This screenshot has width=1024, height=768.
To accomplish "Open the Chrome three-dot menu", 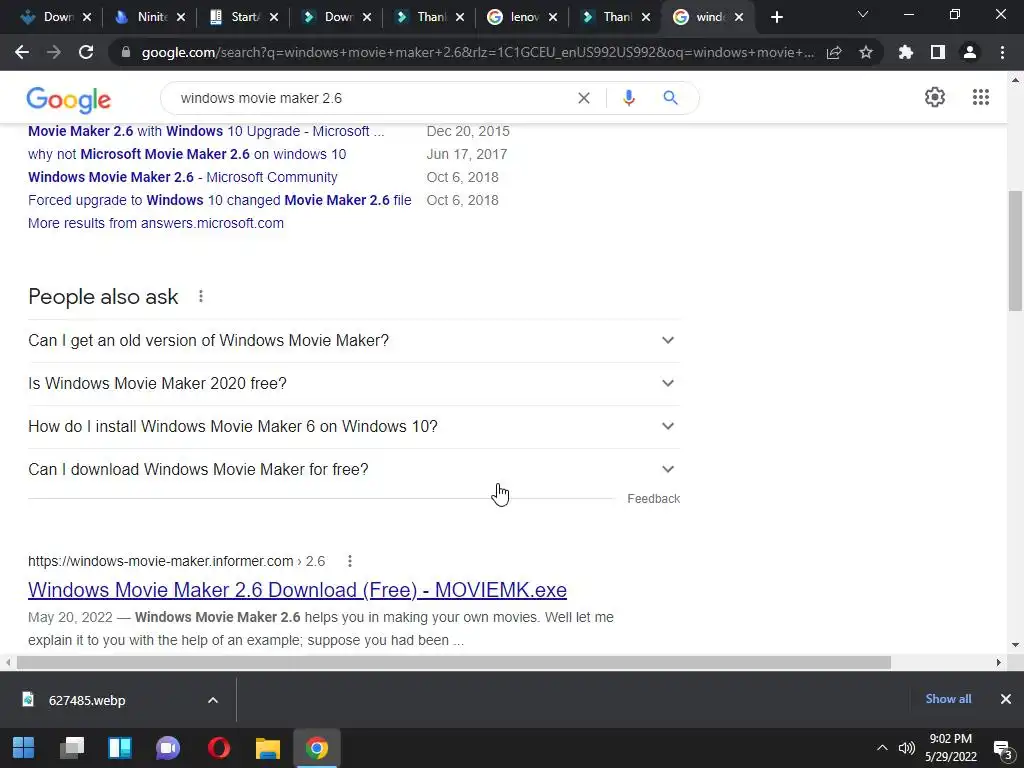I will [1002, 52].
